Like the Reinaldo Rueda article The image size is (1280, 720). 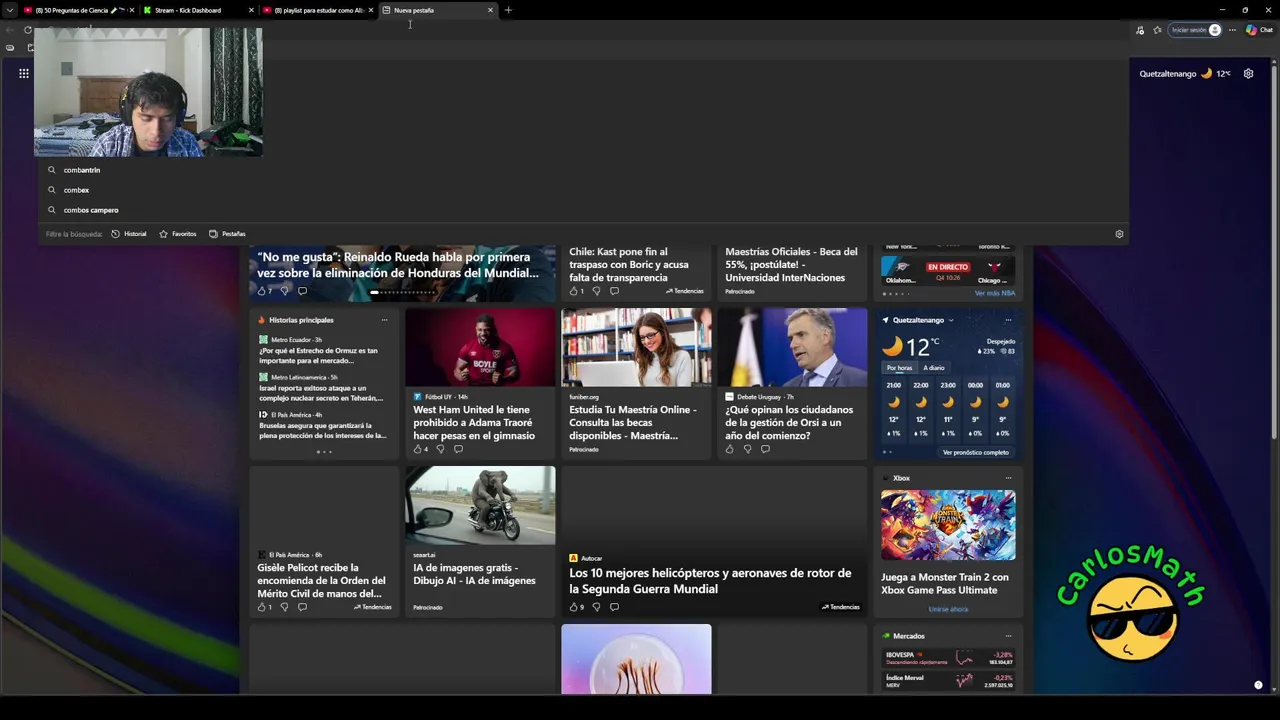click(x=262, y=291)
